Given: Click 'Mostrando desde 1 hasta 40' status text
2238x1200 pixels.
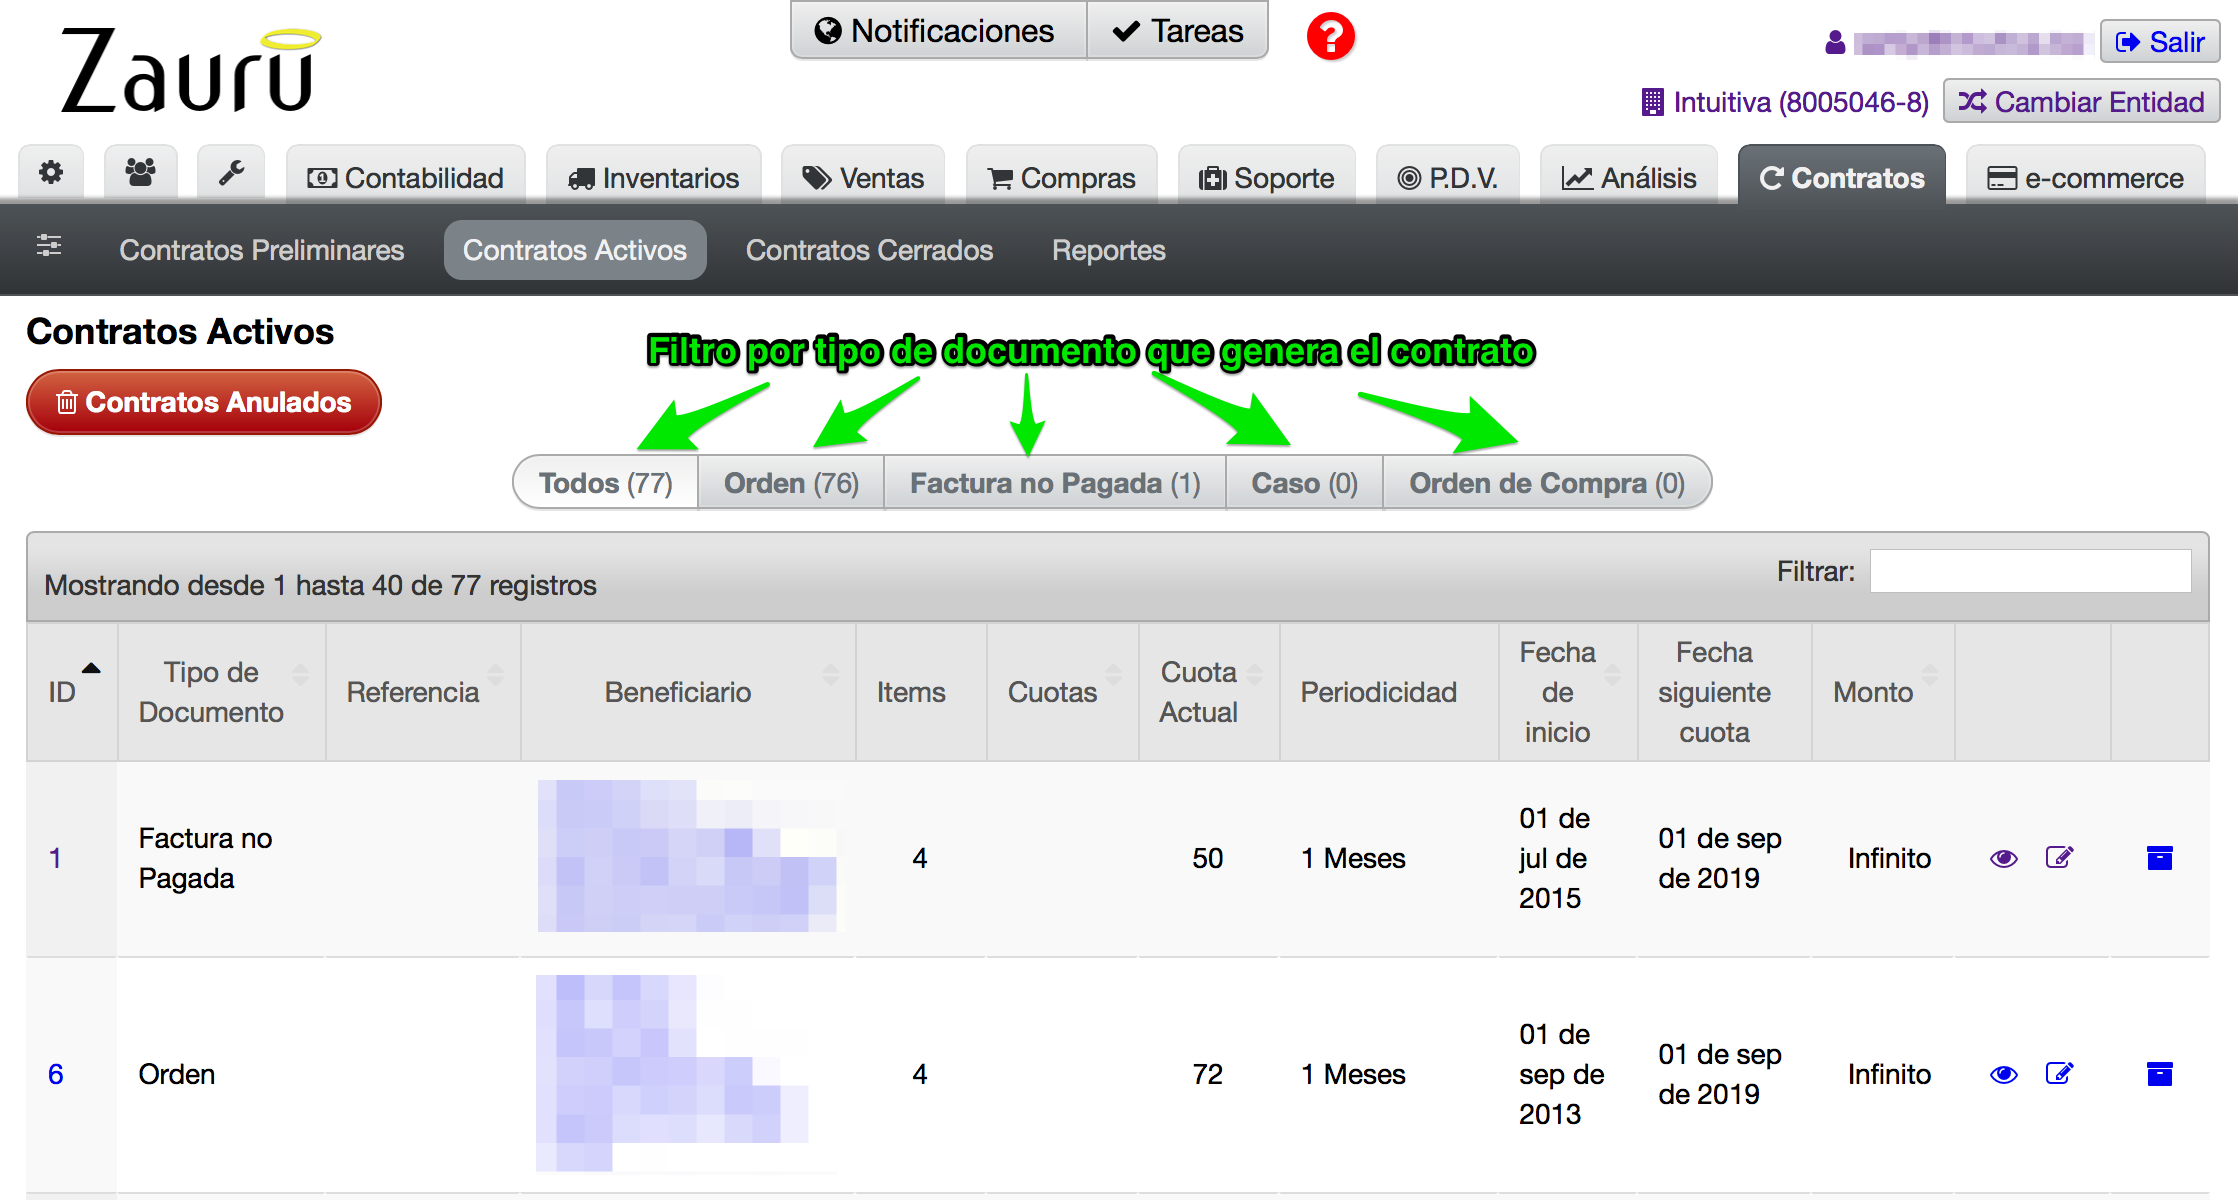Looking at the screenshot, I should (x=320, y=585).
